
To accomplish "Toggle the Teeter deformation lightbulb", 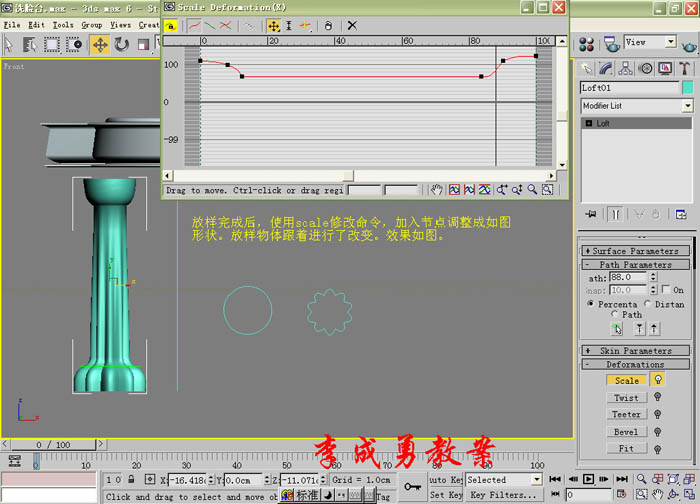I will [x=657, y=414].
